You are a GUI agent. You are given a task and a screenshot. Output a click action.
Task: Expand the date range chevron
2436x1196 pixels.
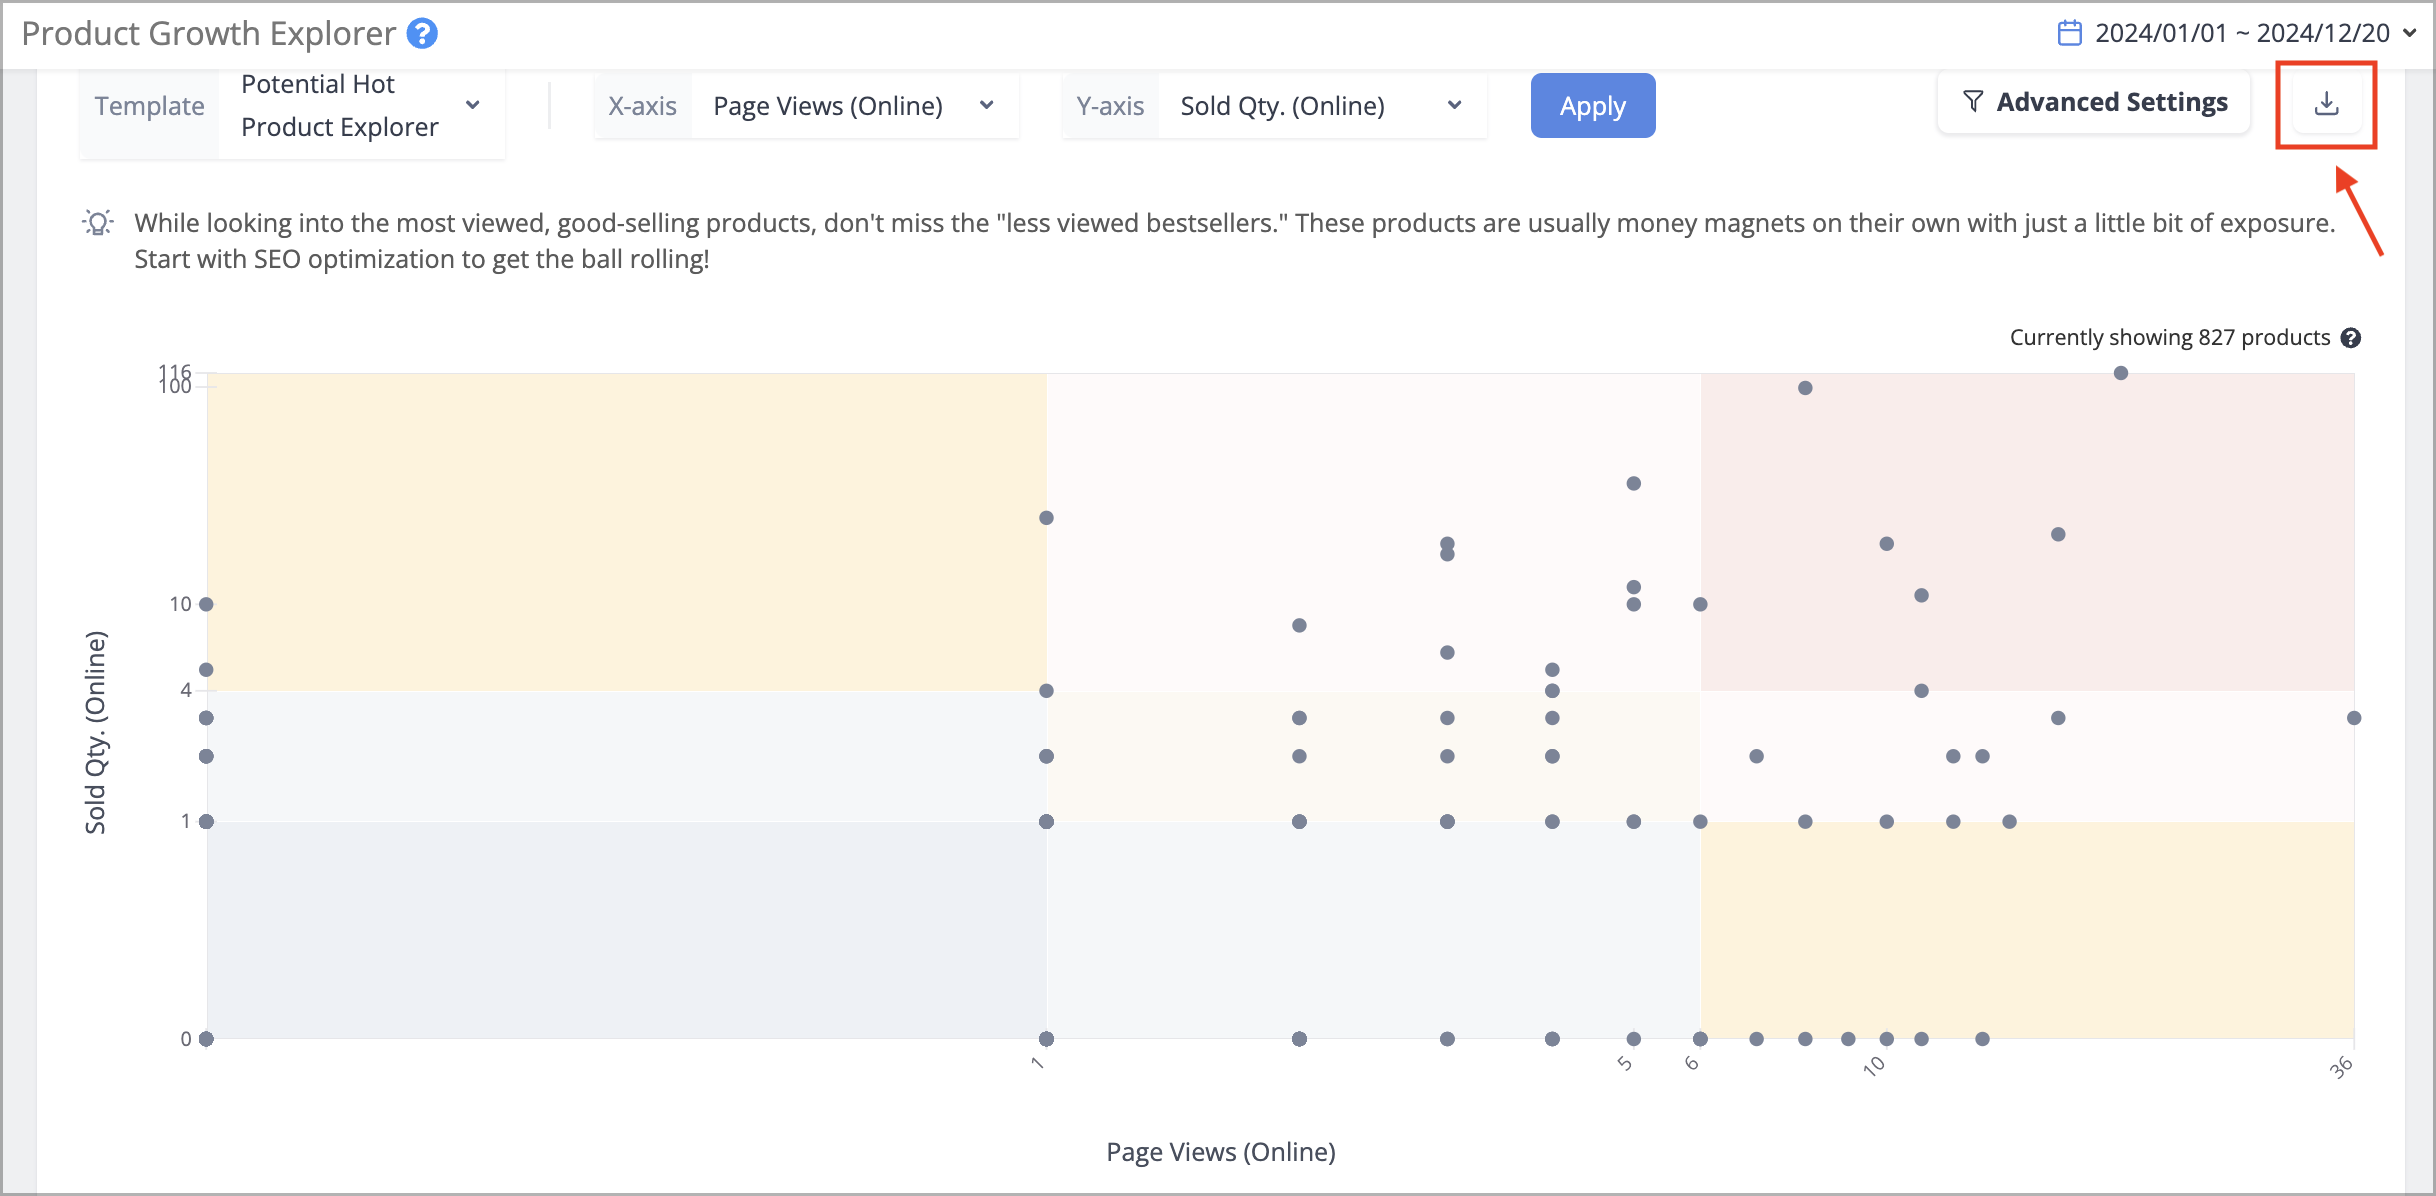[2410, 33]
